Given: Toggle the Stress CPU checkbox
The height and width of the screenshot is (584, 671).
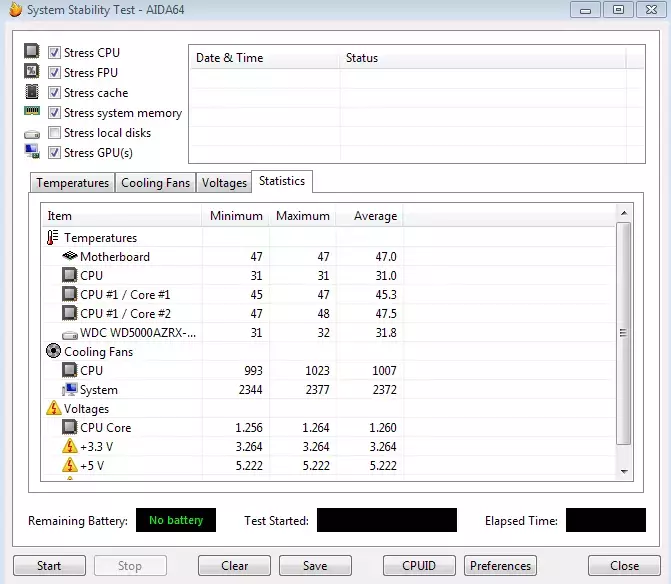Looking at the screenshot, I should 54,53.
